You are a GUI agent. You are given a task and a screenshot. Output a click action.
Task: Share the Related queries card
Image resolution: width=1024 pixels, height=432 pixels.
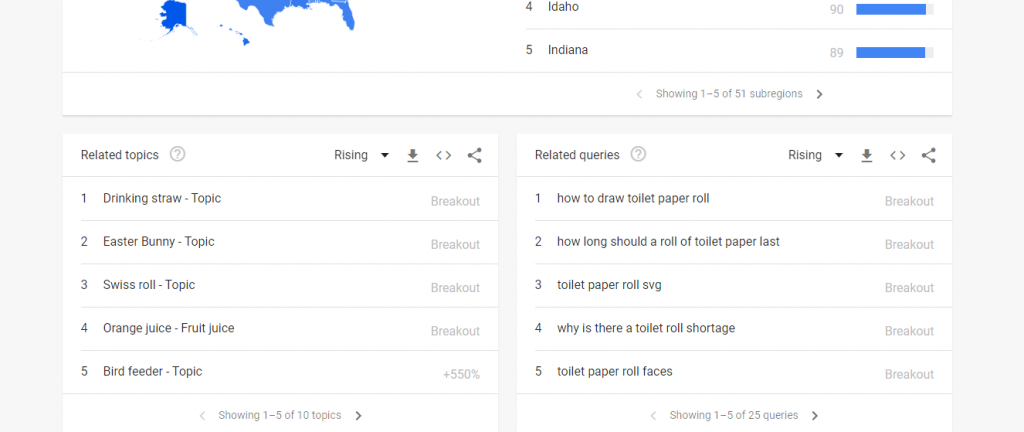pos(929,155)
